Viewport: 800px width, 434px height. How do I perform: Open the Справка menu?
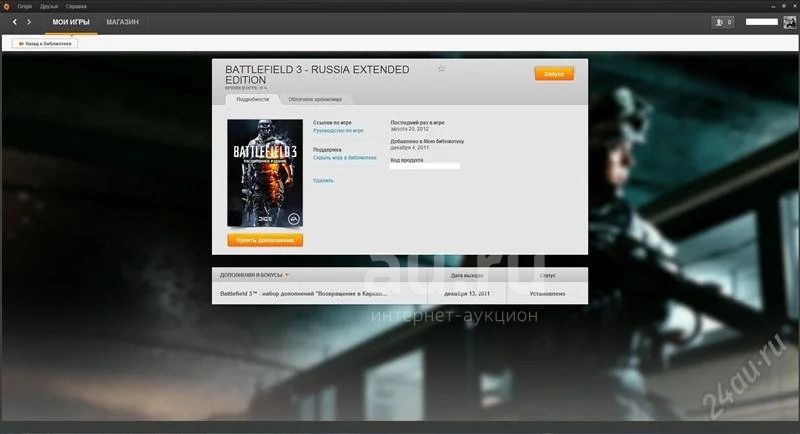[x=76, y=7]
